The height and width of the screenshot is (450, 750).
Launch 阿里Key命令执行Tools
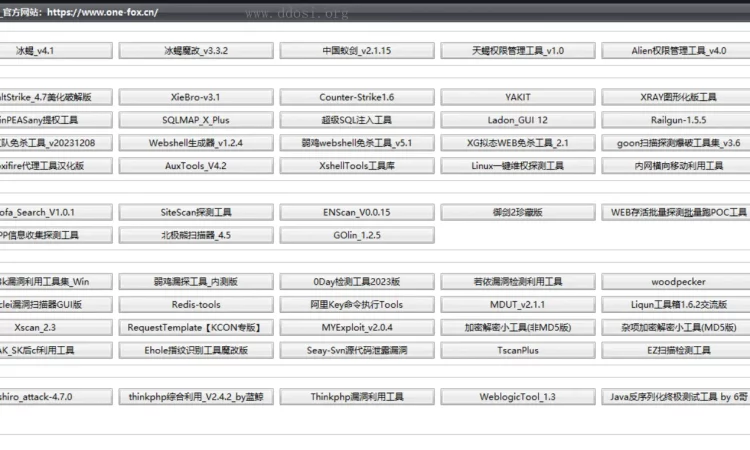(x=357, y=305)
